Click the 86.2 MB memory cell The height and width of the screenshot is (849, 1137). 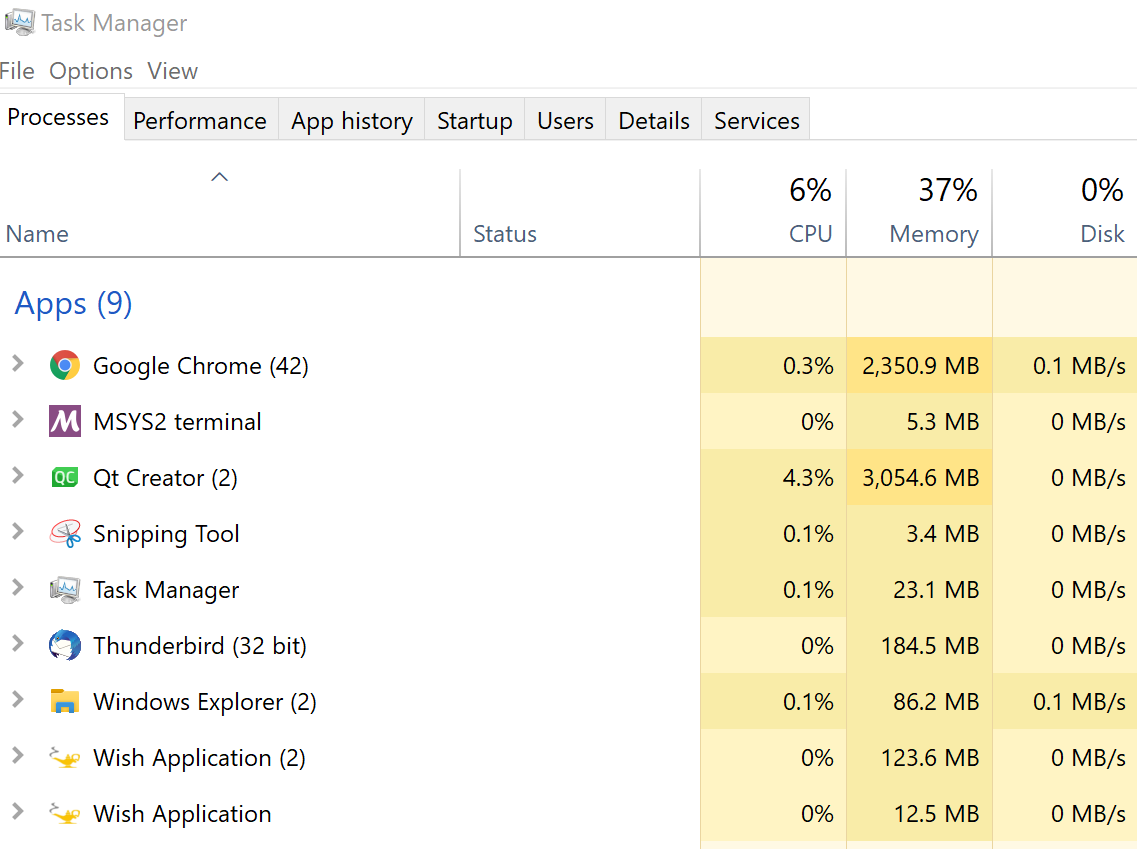(x=919, y=701)
